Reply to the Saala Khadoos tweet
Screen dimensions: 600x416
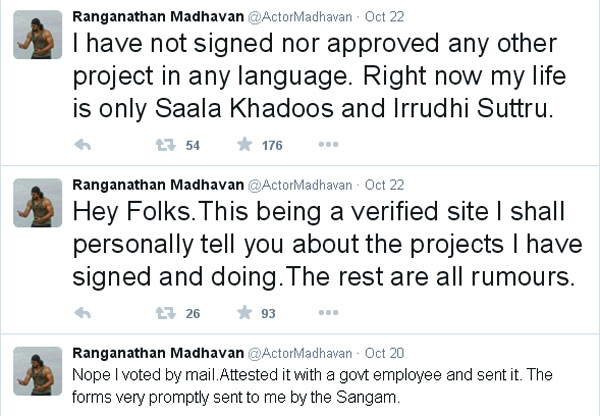(x=84, y=146)
